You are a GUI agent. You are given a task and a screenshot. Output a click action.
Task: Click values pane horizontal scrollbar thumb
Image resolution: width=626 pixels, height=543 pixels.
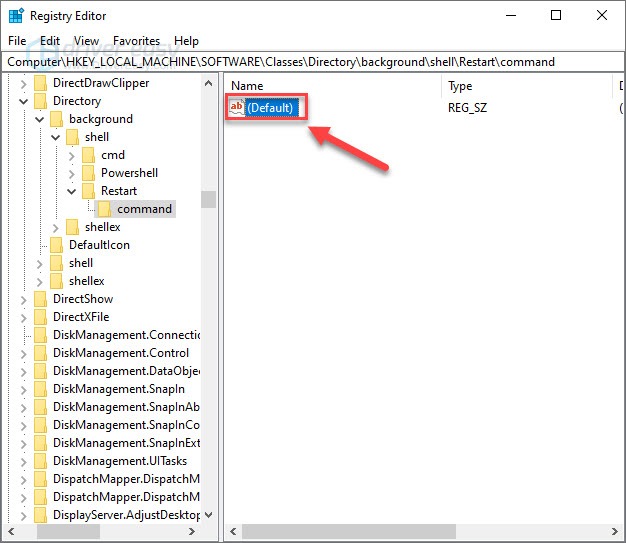pyautogui.click(x=349, y=531)
